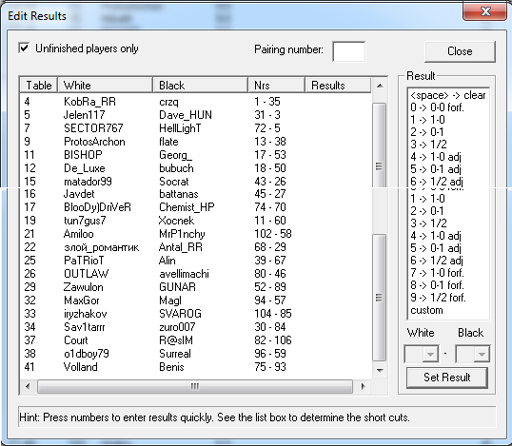The height and width of the screenshot is (446, 512).
Task: Click the Set Result button
Action: (447, 377)
